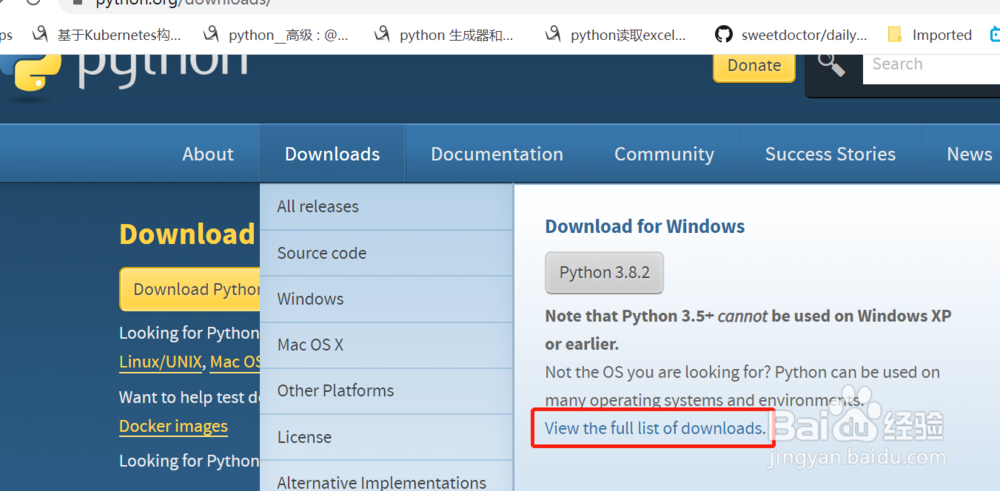Viewport: 1000px width, 491px height.
Task: Open the Docker images link
Action: 173,426
